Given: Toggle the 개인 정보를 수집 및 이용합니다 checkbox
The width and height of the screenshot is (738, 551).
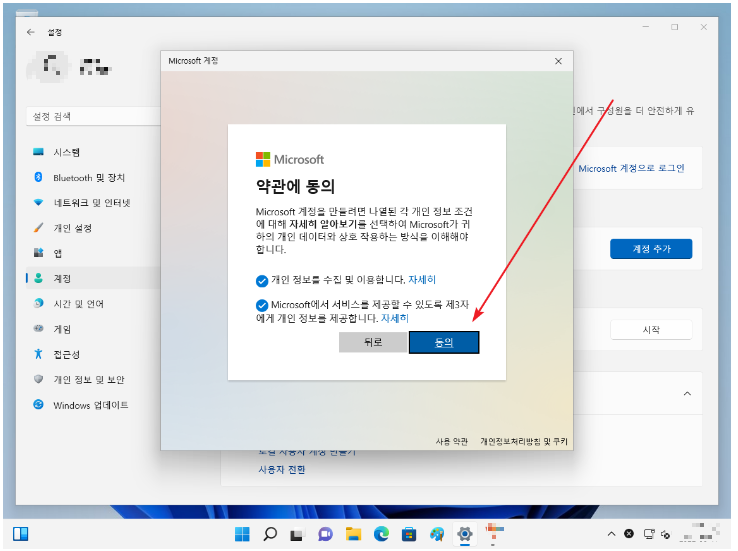Looking at the screenshot, I should (262, 281).
